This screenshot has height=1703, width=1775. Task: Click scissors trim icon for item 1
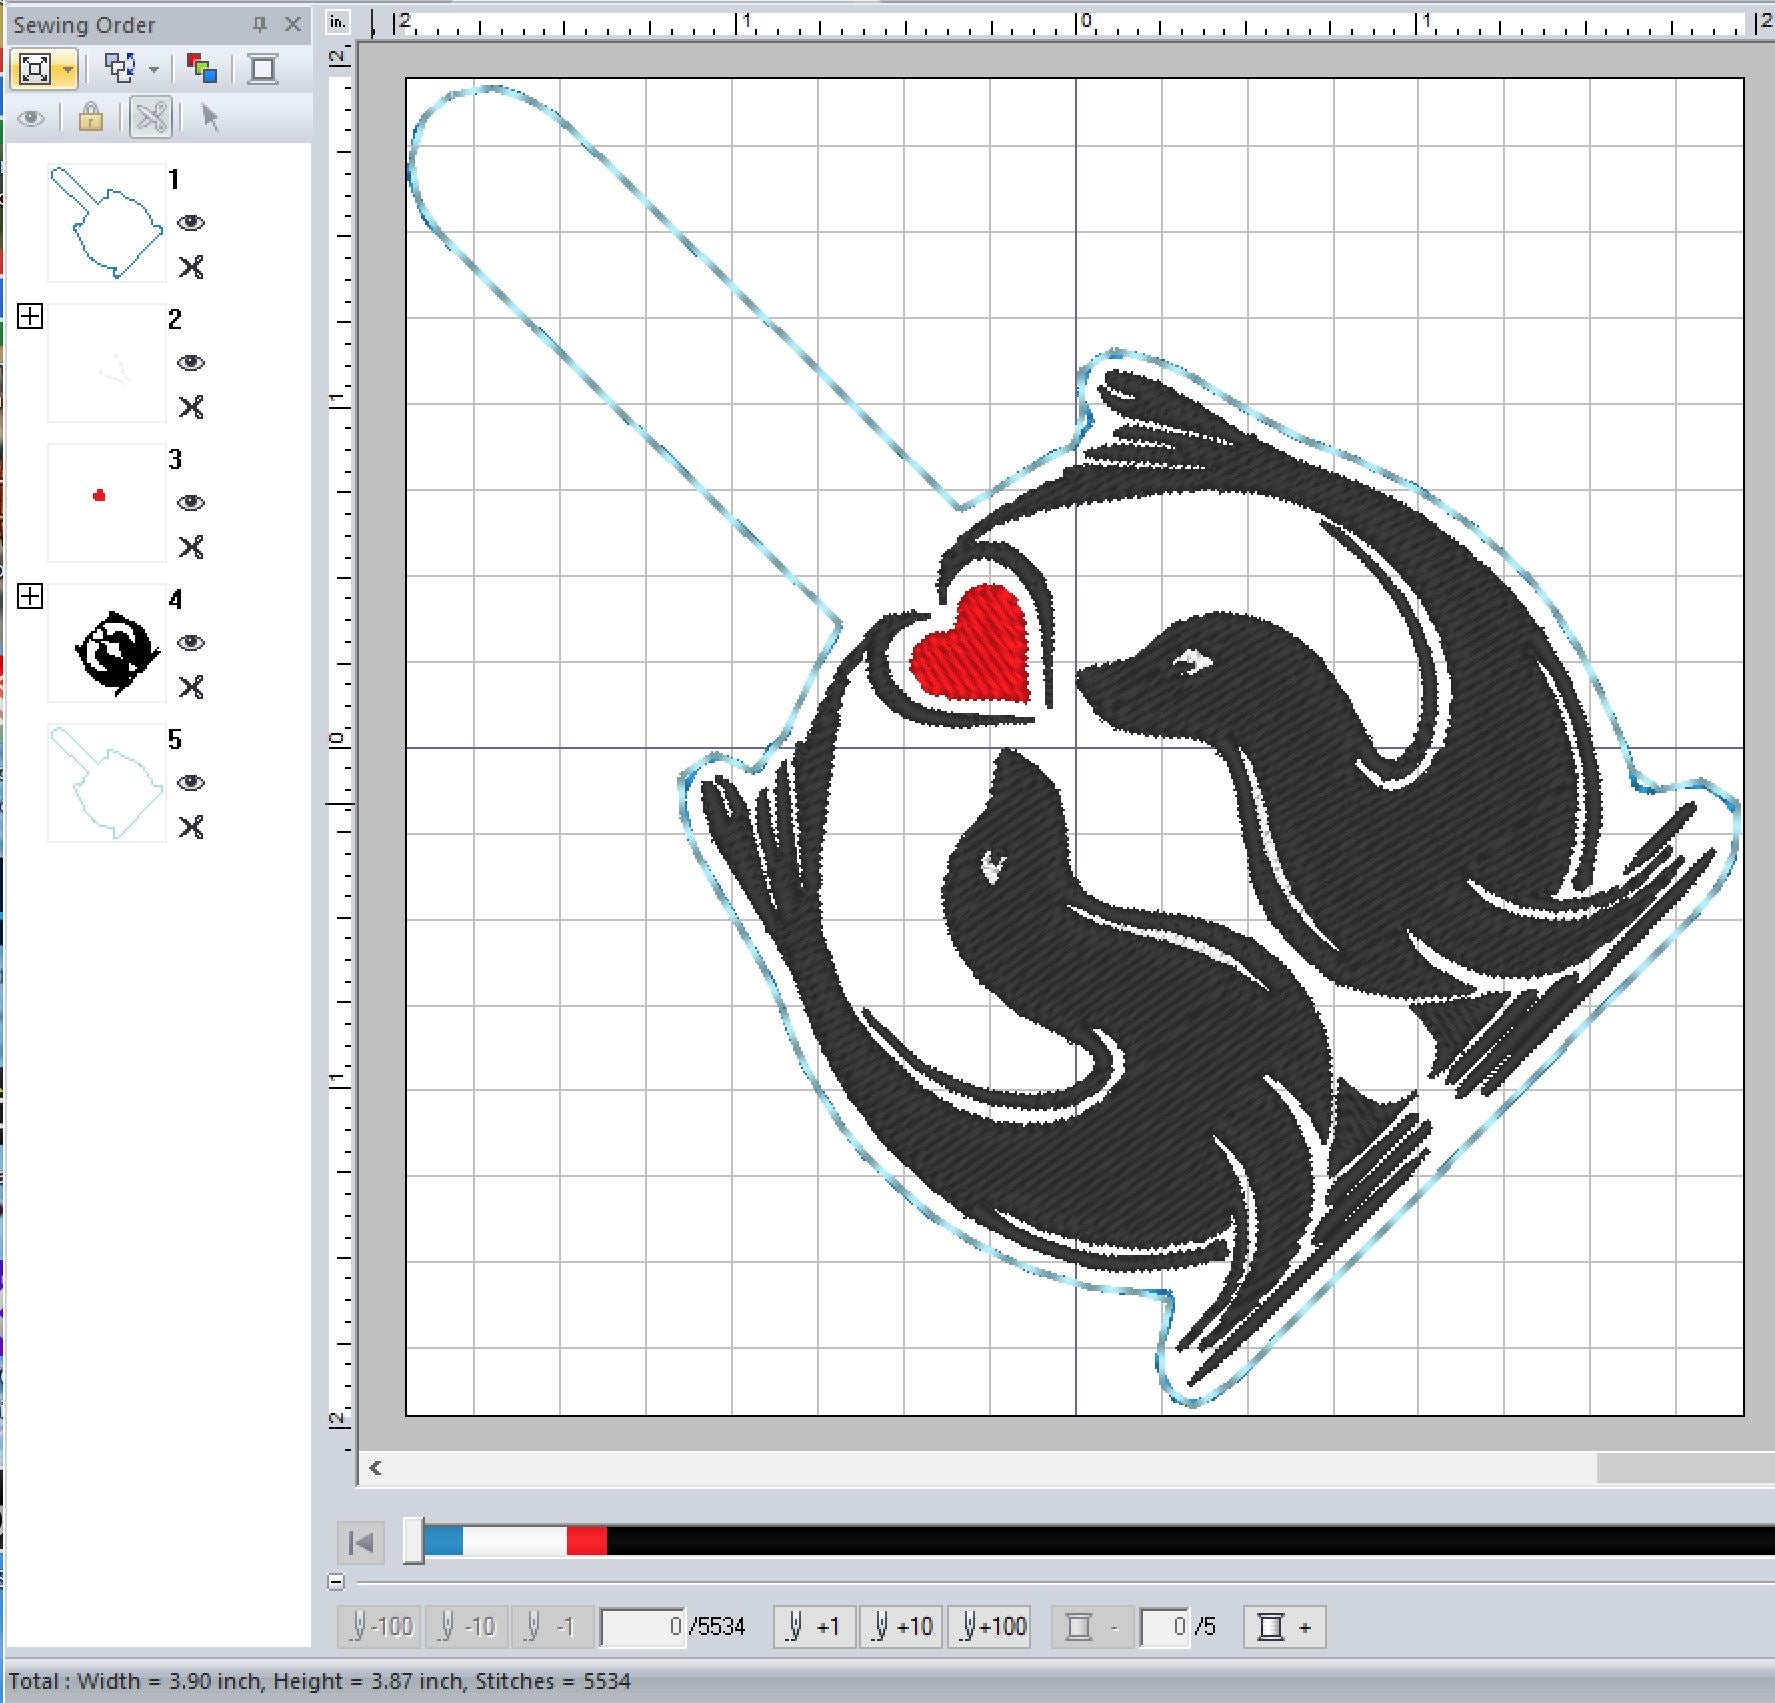(x=191, y=267)
